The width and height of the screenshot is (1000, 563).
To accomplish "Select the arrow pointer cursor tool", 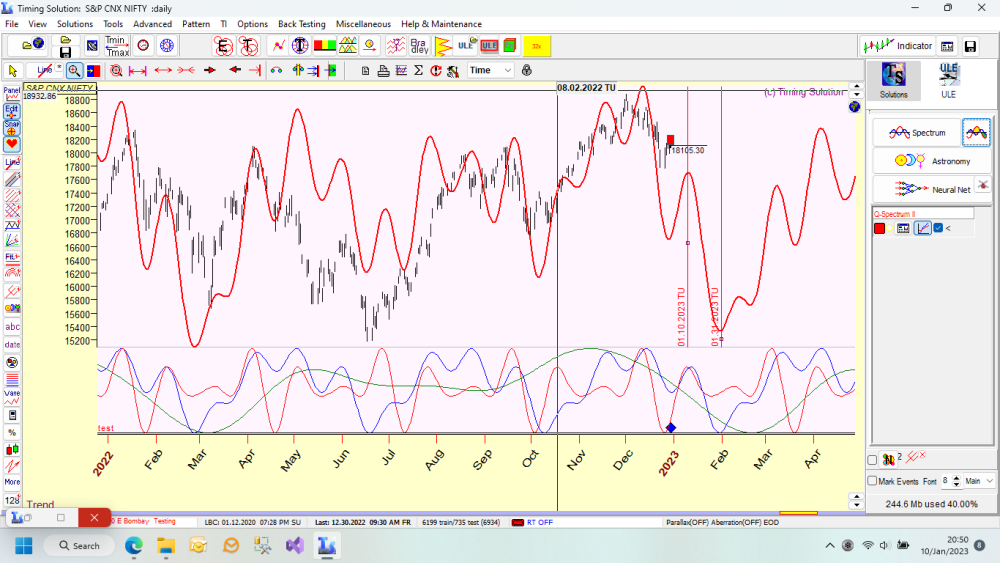I will [x=12, y=71].
